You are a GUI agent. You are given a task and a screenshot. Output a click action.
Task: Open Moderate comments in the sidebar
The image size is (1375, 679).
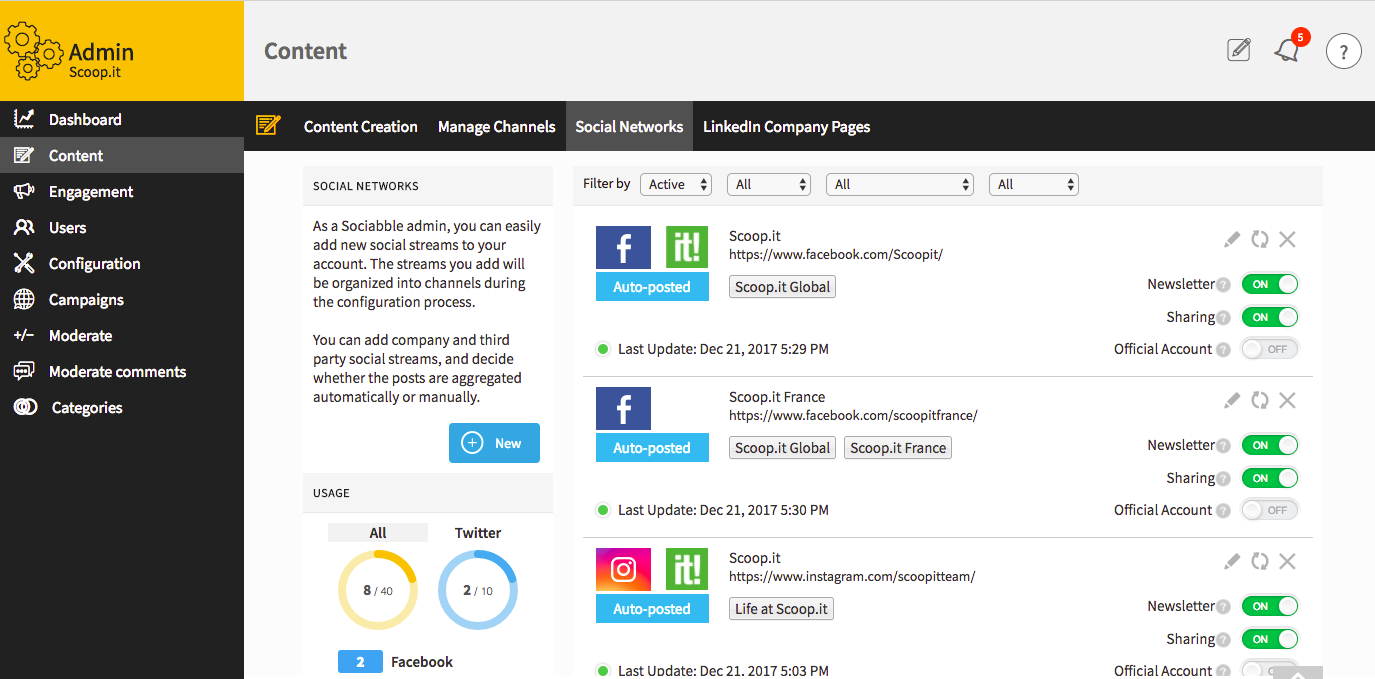[x=122, y=371]
